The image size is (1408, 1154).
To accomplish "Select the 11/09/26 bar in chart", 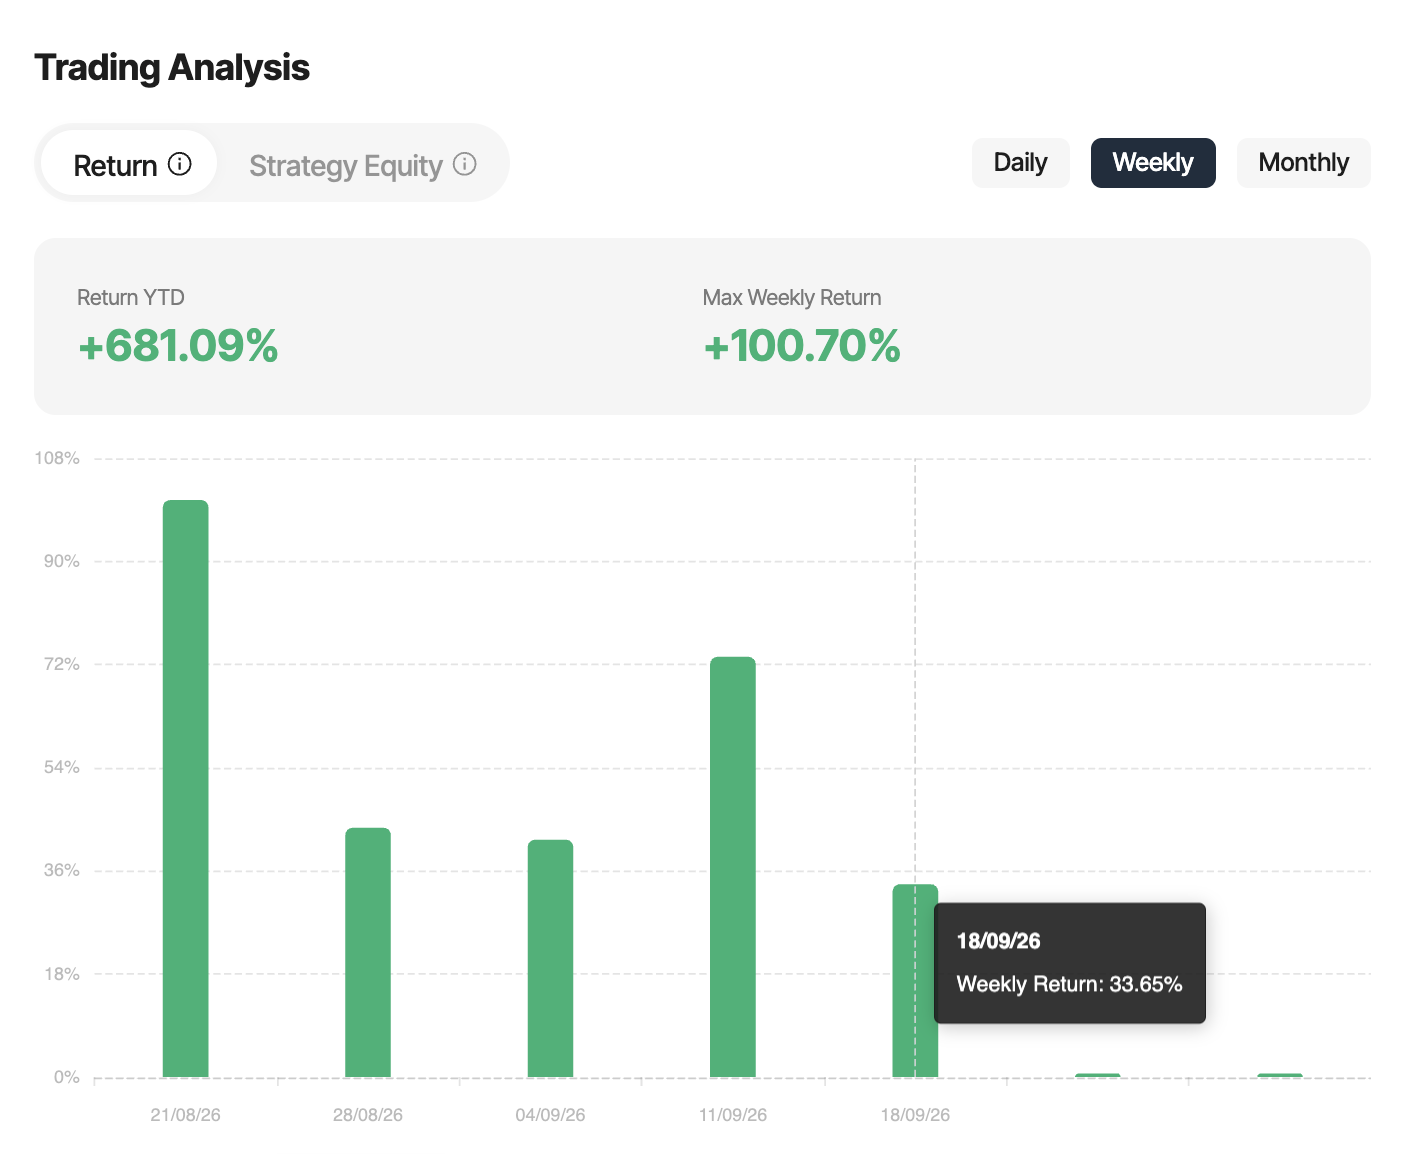I will click(x=733, y=867).
